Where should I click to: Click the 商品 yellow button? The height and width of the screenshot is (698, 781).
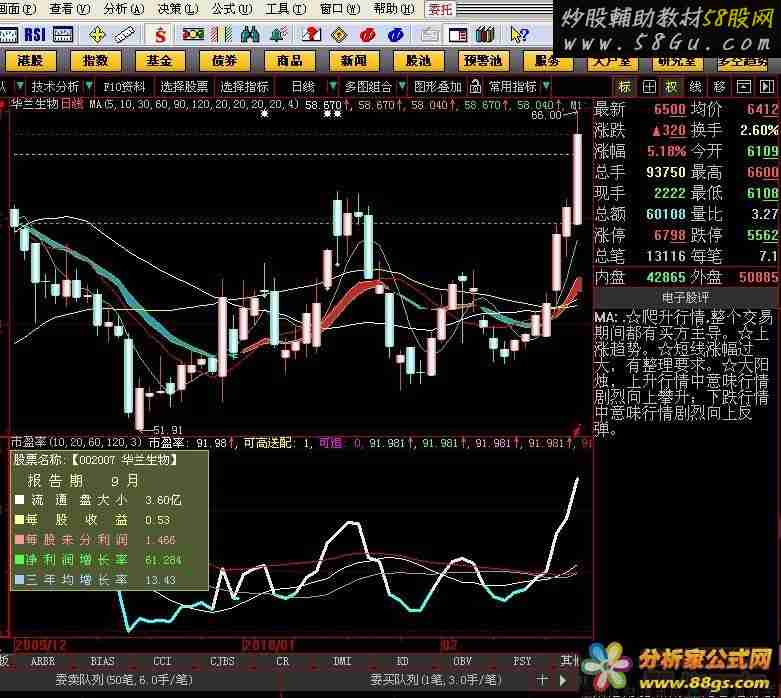click(289, 61)
